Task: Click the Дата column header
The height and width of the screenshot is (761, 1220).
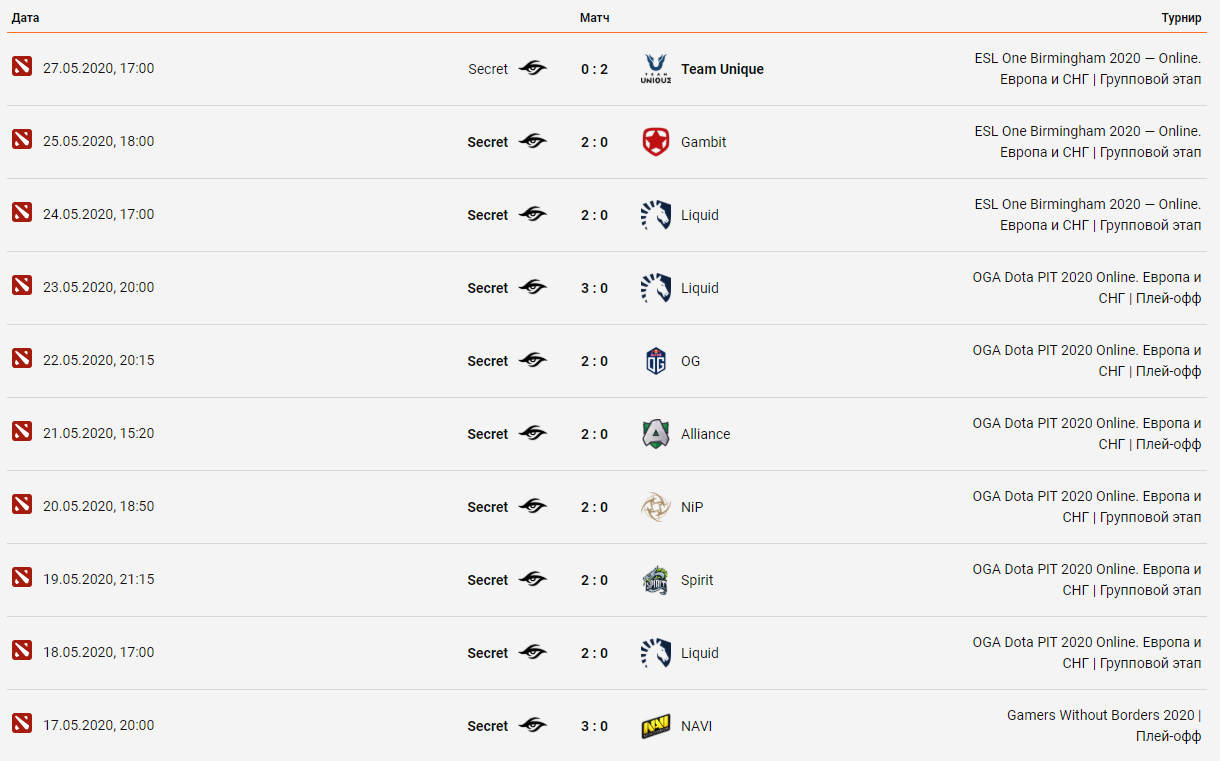Action: pos(26,18)
